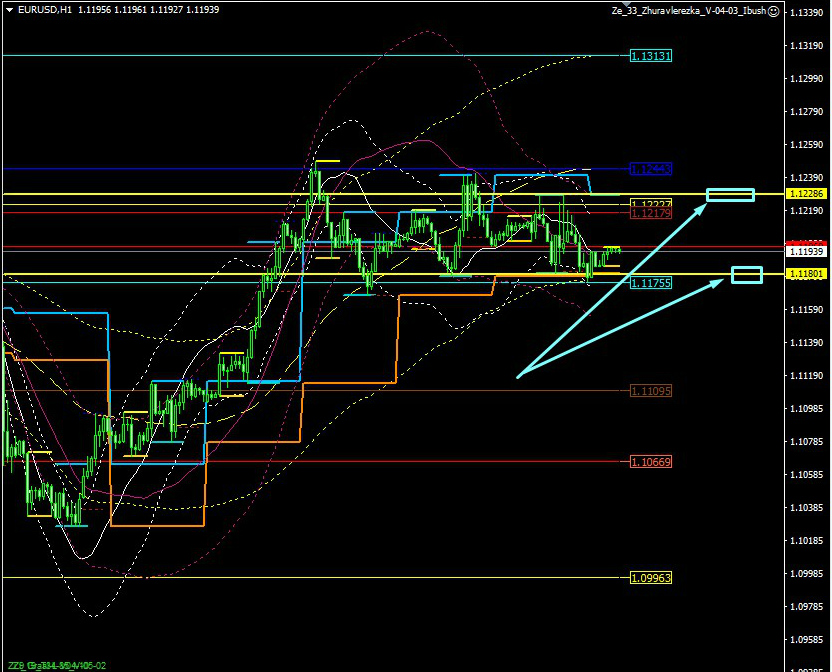Click the 1.11095 brown price level label
The width and height of the screenshot is (832, 672).
click(650, 391)
